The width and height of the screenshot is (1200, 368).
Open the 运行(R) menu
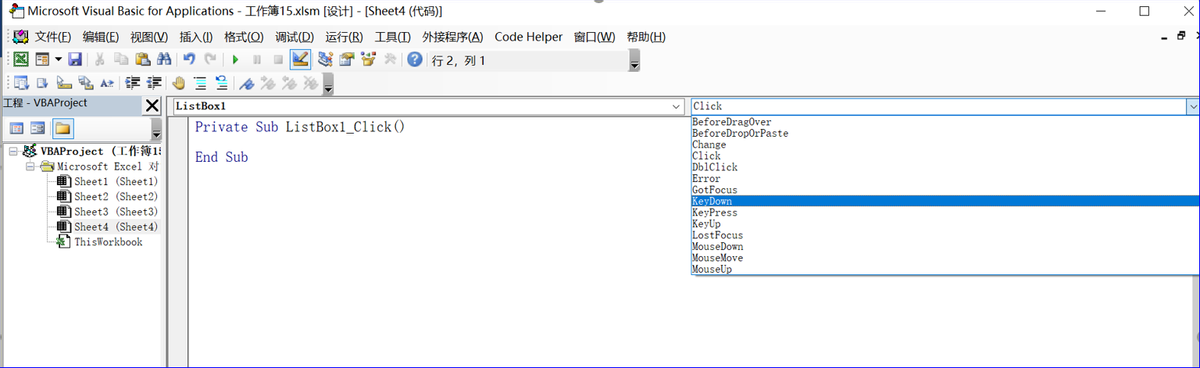[344, 37]
